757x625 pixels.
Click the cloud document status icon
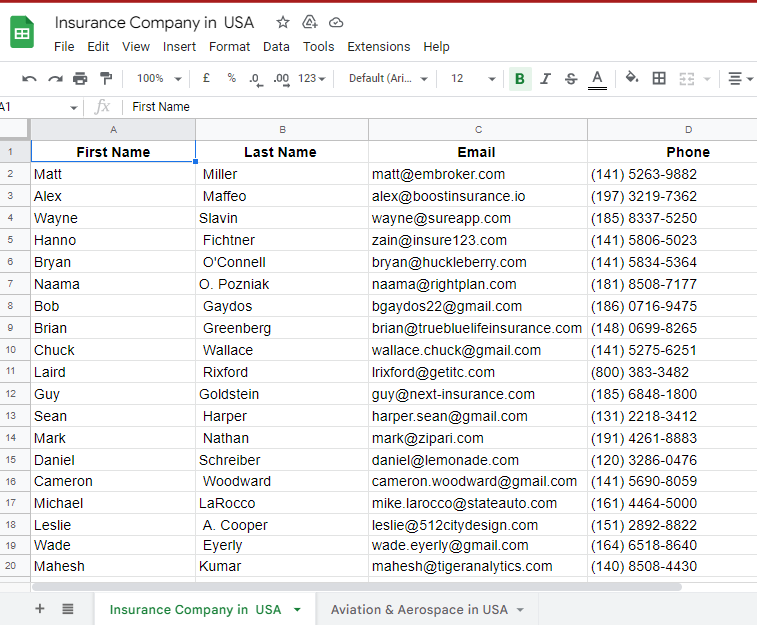tap(336, 23)
